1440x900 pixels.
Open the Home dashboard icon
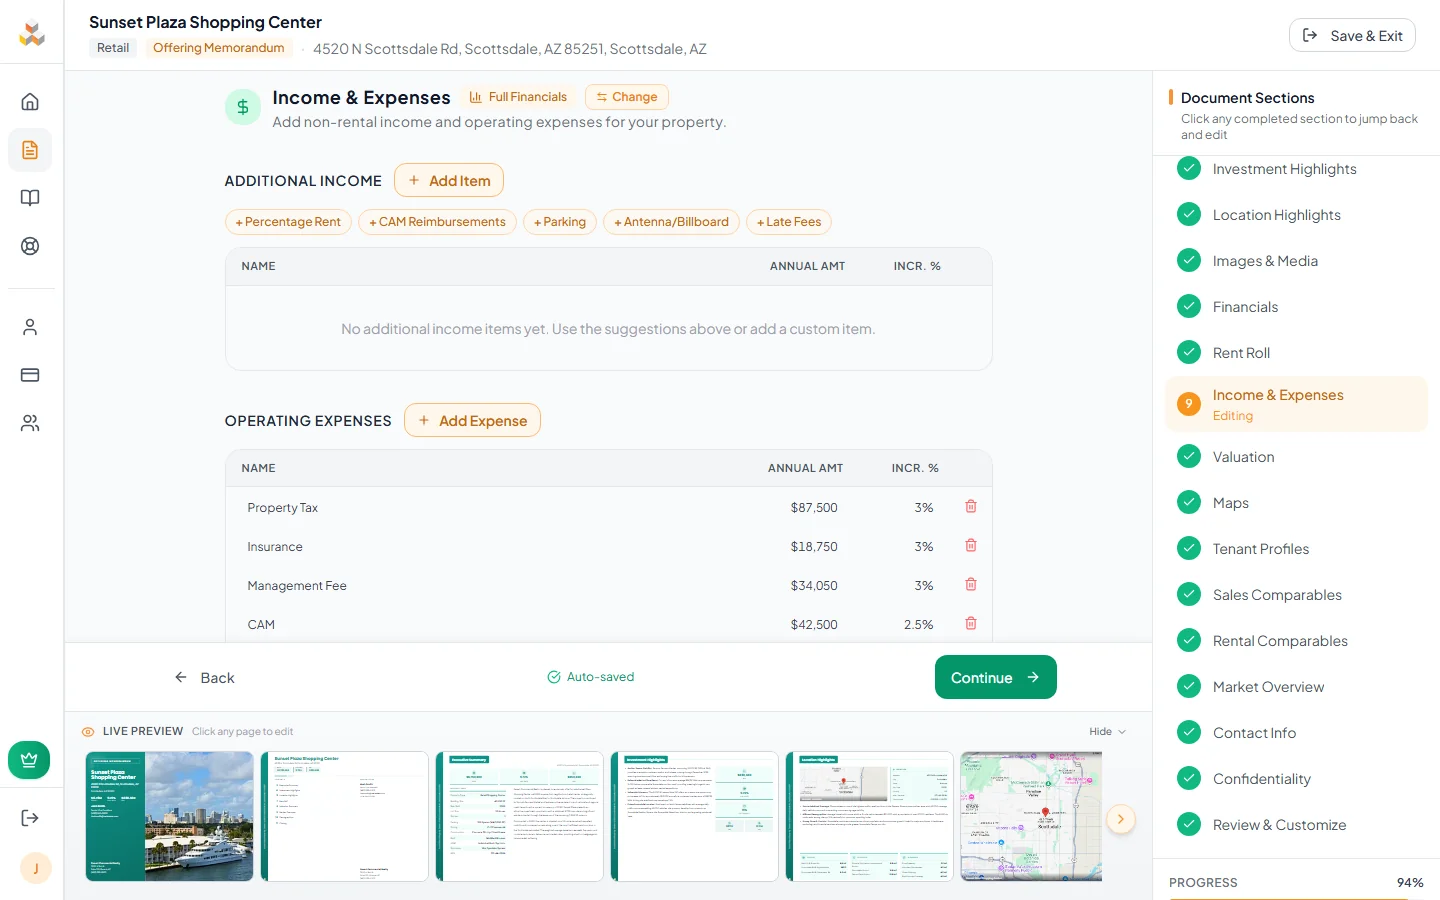31,101
